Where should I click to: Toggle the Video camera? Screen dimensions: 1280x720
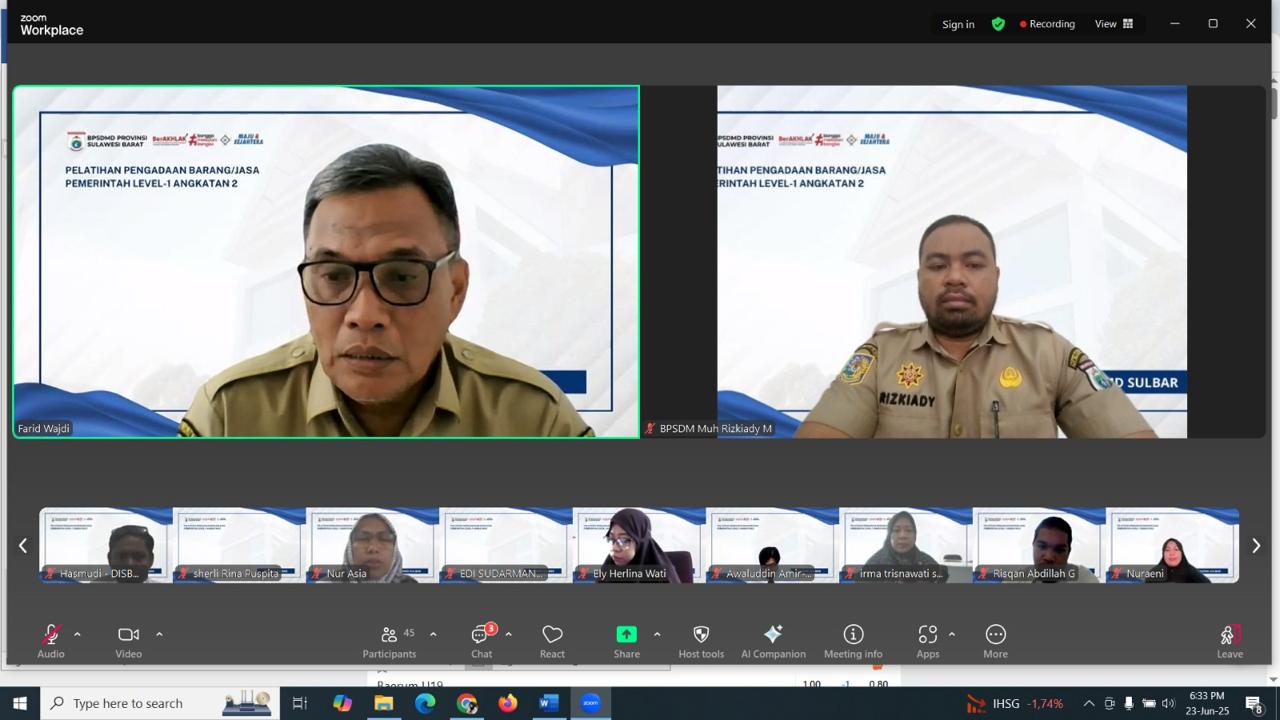[x=128, y=641]
